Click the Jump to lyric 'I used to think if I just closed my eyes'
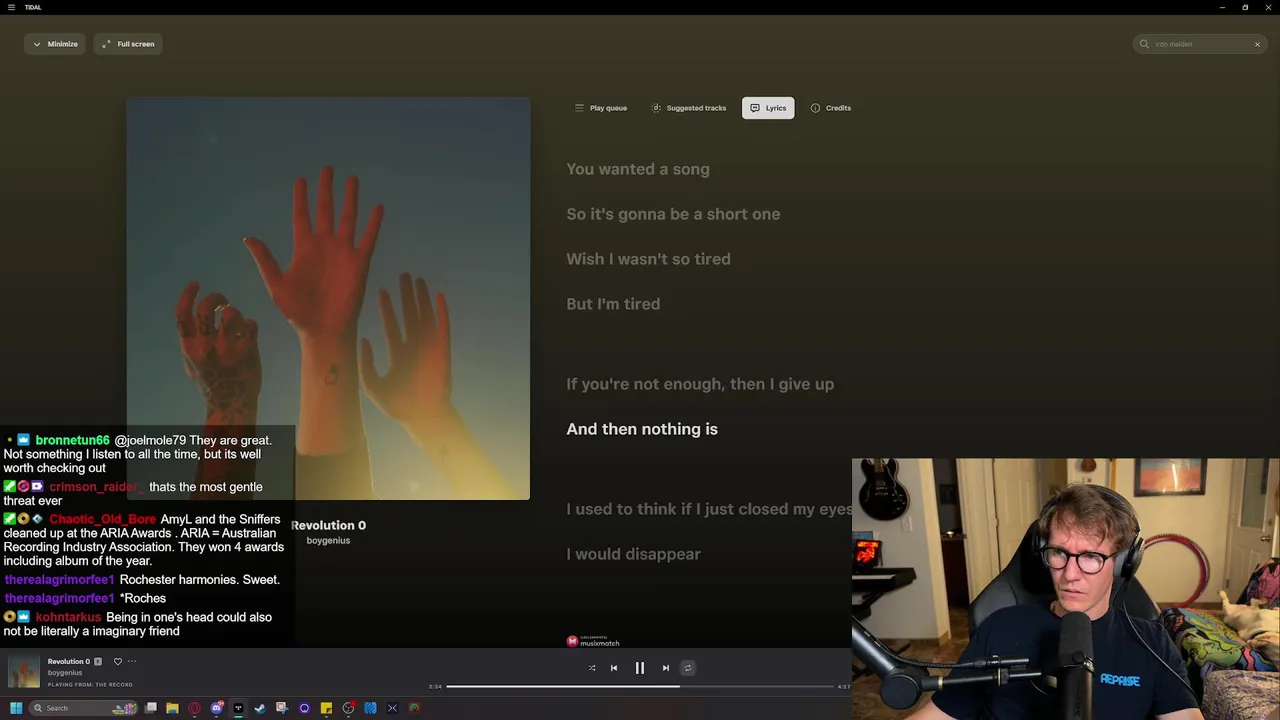This screenshot has height=720, width=1280. pos(709,509)
